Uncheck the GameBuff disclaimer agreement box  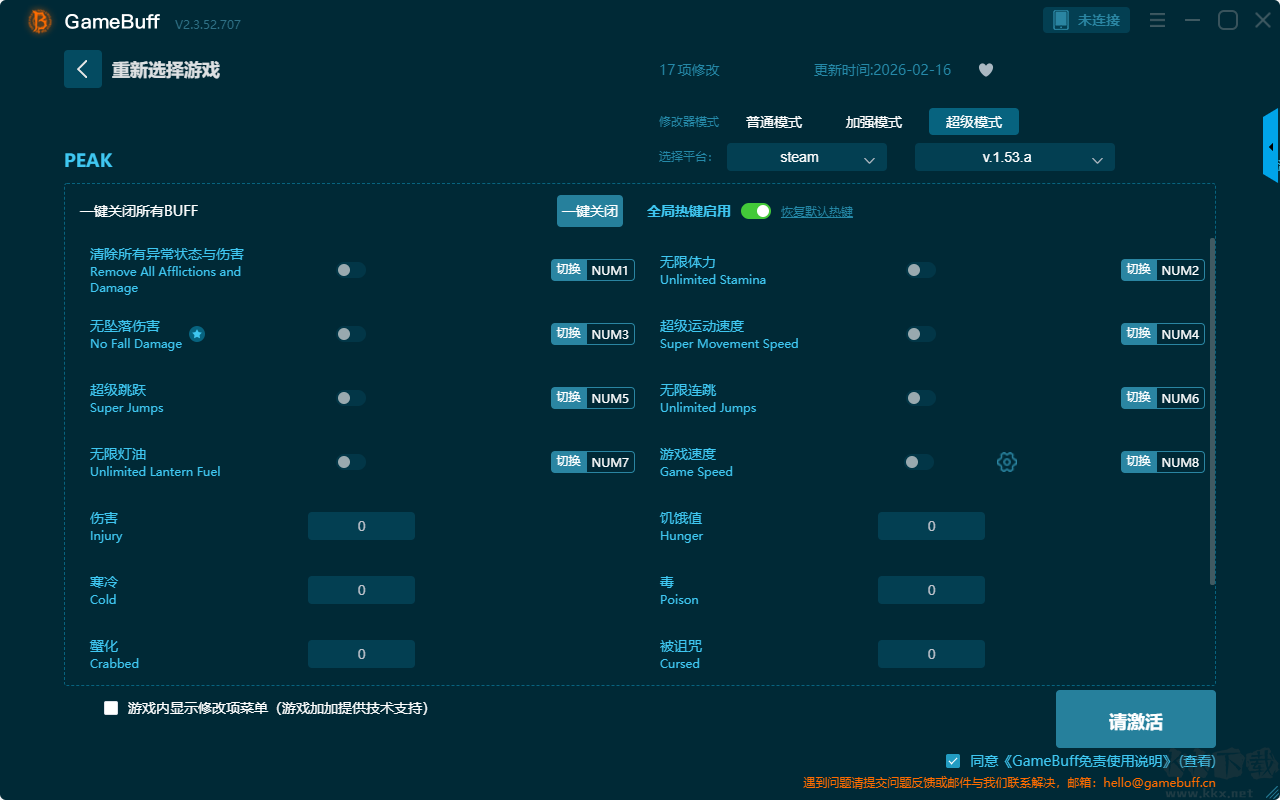pos(953,761)
